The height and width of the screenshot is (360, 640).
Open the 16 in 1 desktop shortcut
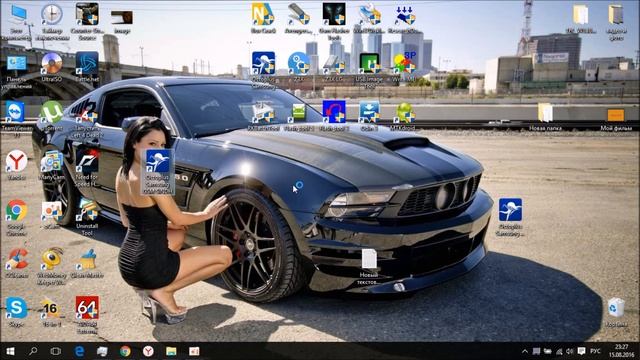(x=51, y=308)
